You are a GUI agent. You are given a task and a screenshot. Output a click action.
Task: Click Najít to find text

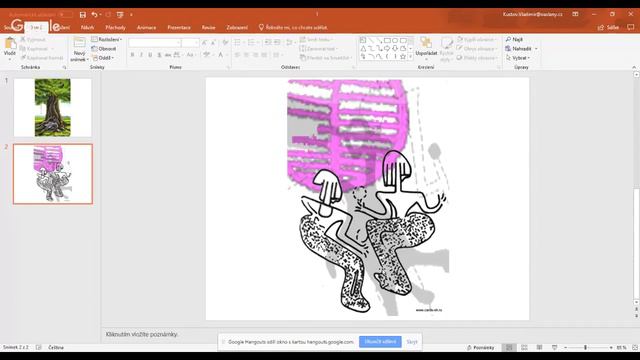point(514,39)
